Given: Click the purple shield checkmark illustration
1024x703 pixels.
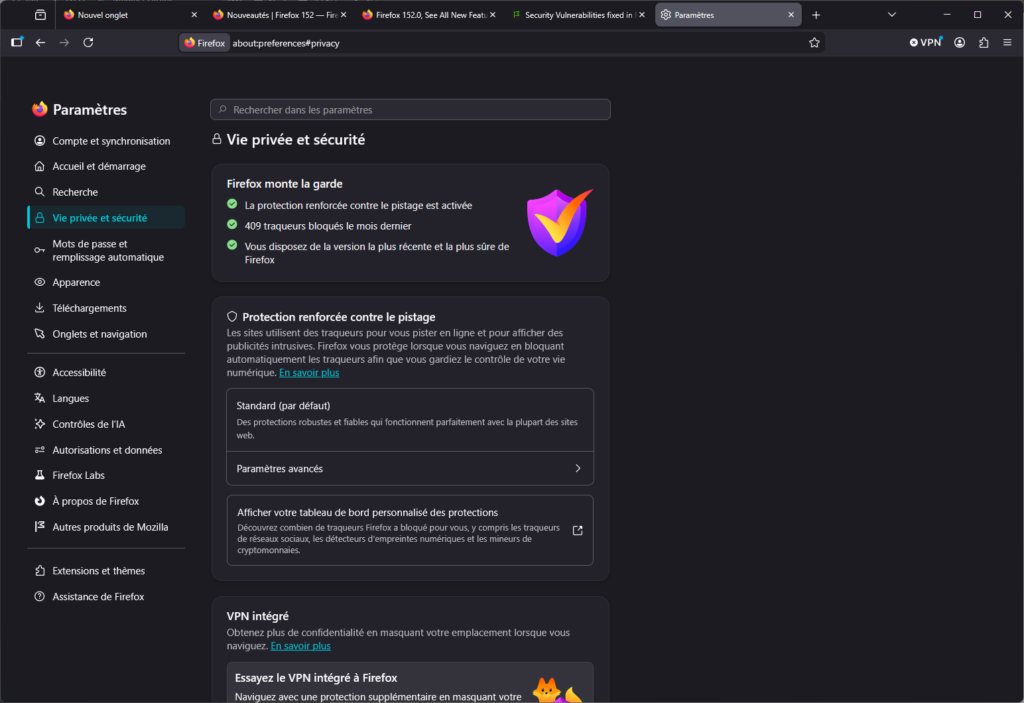Looking at the screenshot, I should 559,223.
